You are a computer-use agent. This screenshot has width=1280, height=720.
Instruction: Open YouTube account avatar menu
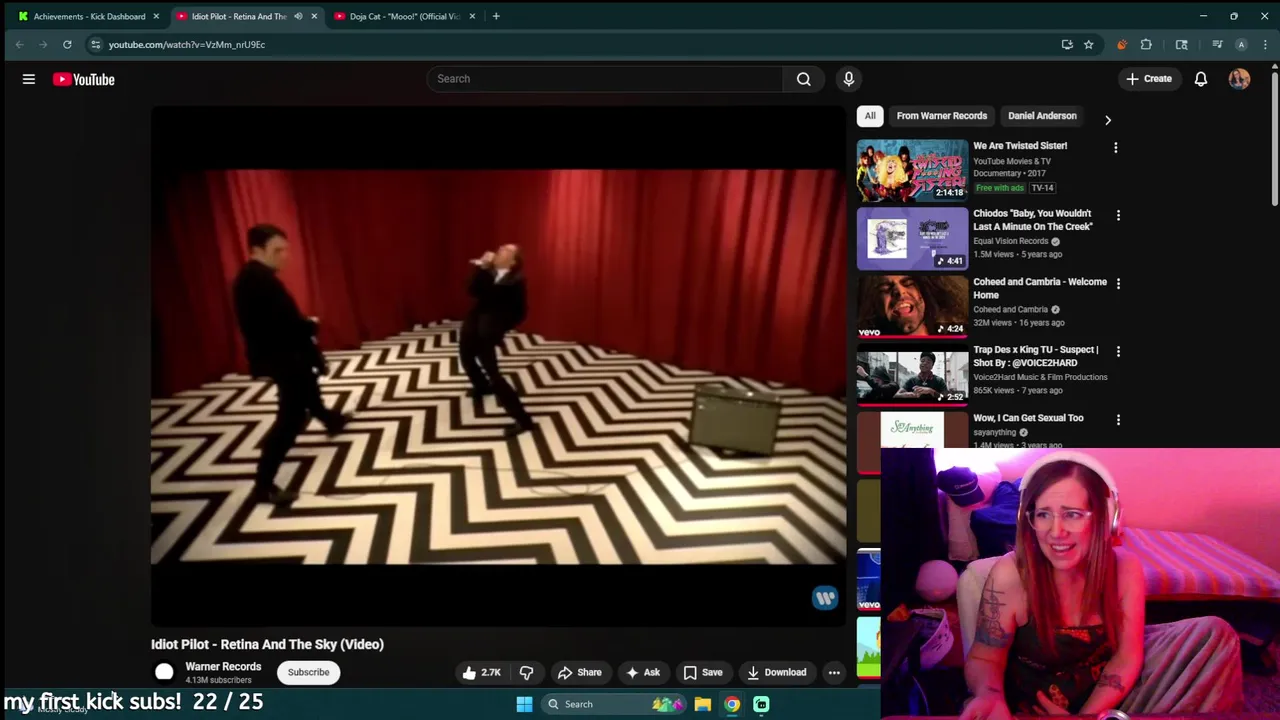(x=1239, y=79)
